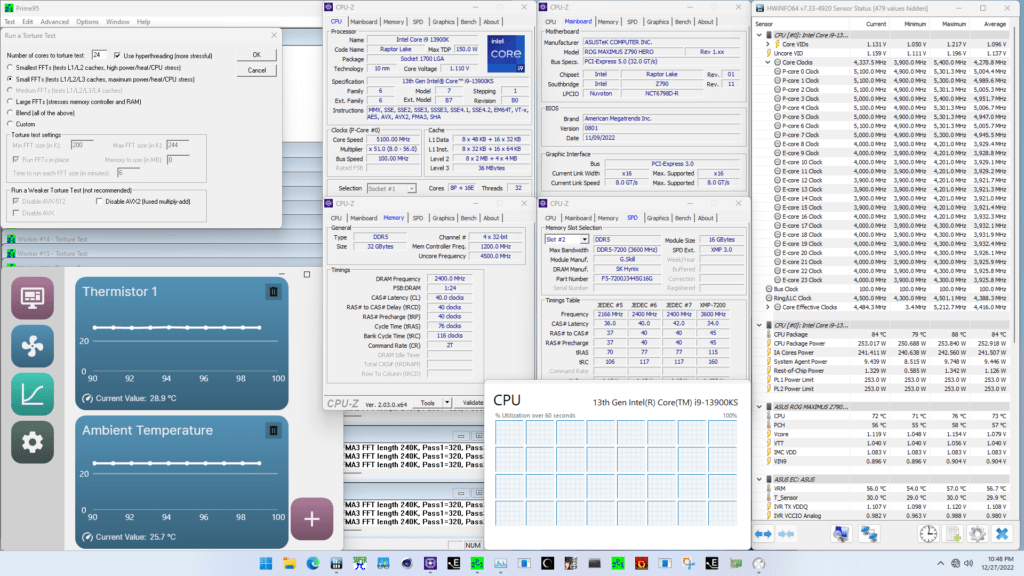Viewport: 1024px width, 576px height.
Task: Open HWiNFO settings with the gear toolbar icon
Action: pos(977,533)
